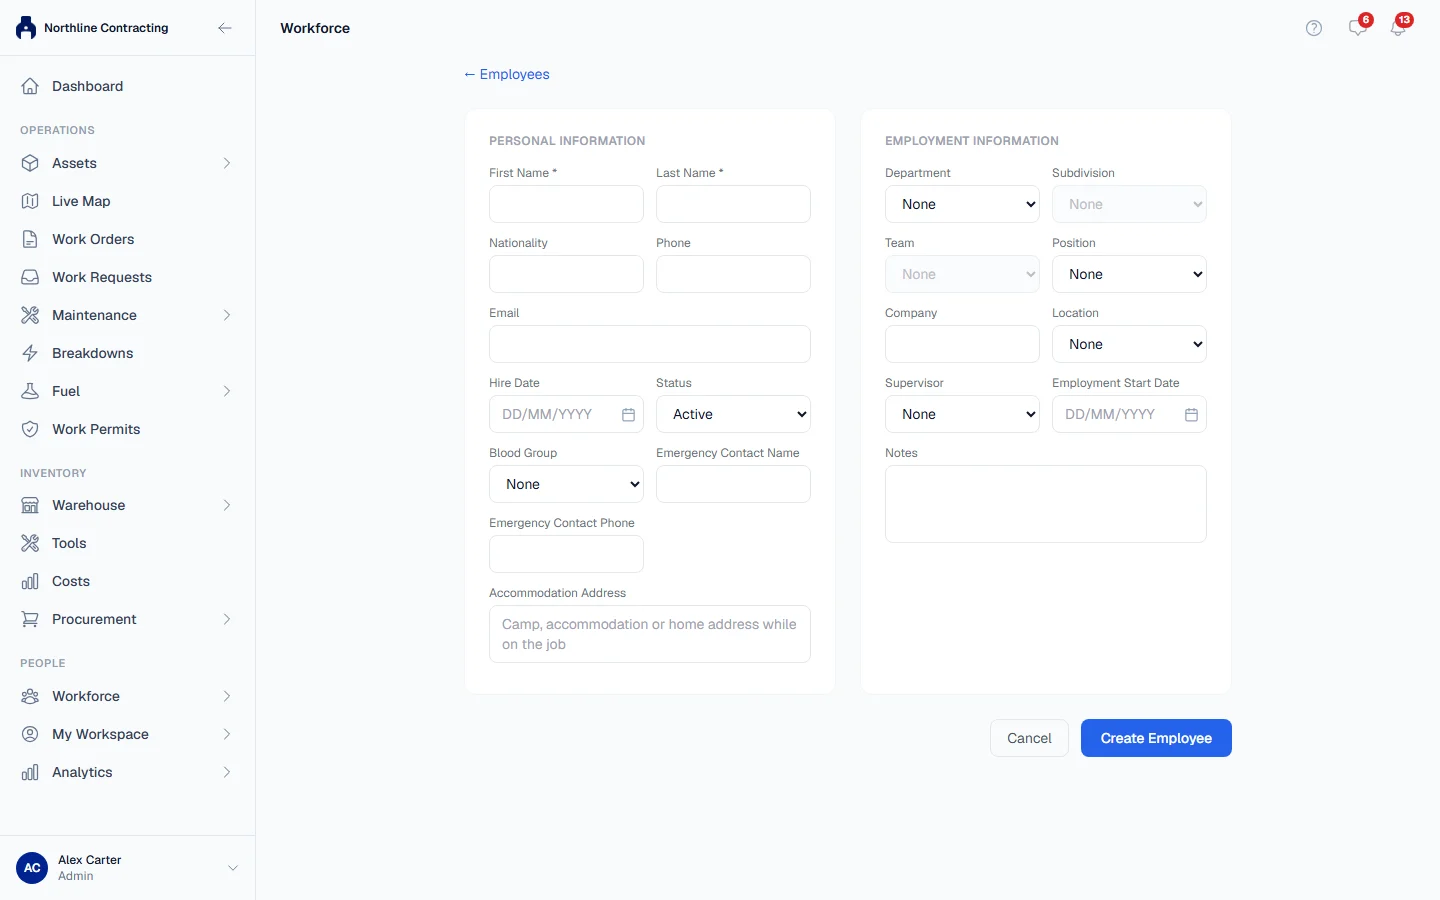Open the Employment Start Date calendar icon
The height and width of the screenshot is (900, 1440).
point(1191,414)
